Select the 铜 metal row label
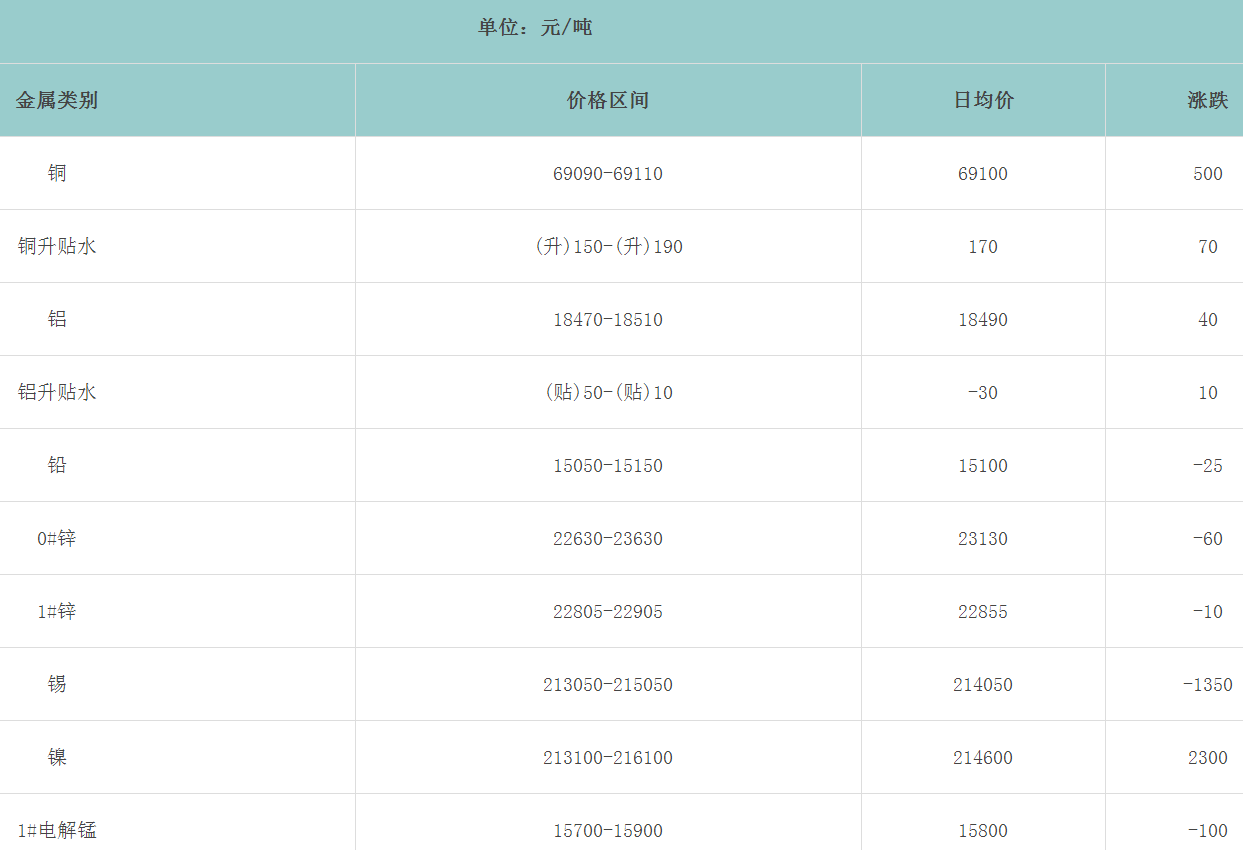The image size is (1243, 850). pos(57,173)
